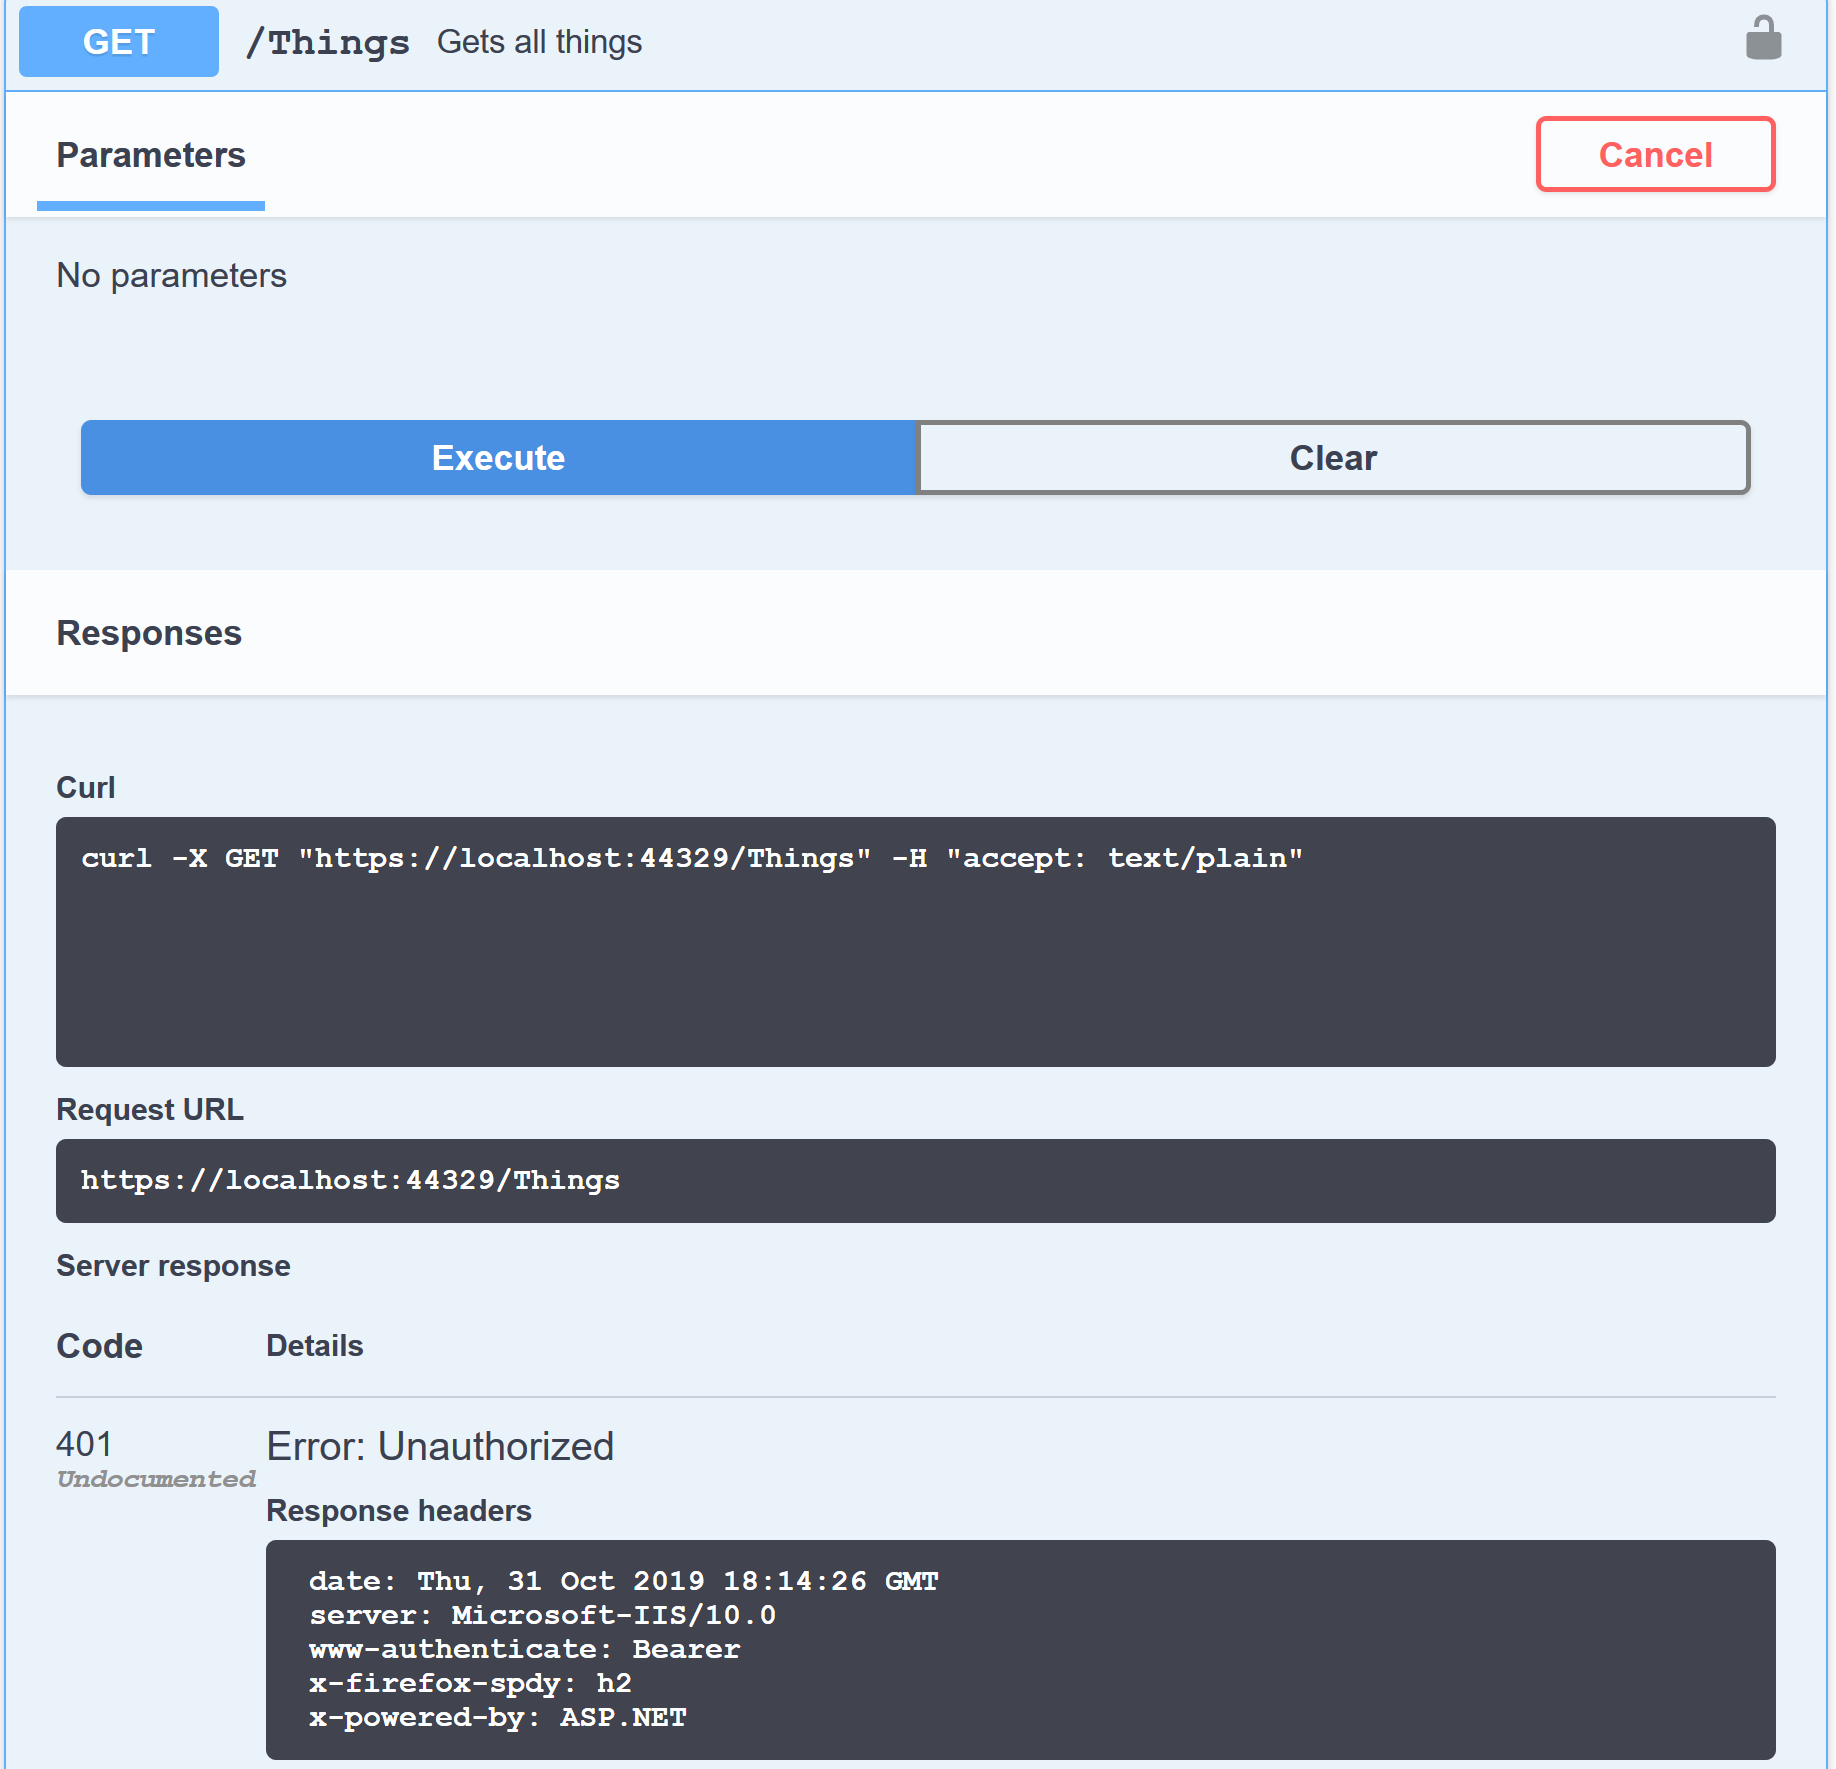Click the 'Gets all things' summary text
The height and width of the screenshot is (1769, 1836).
click(539, 42)
